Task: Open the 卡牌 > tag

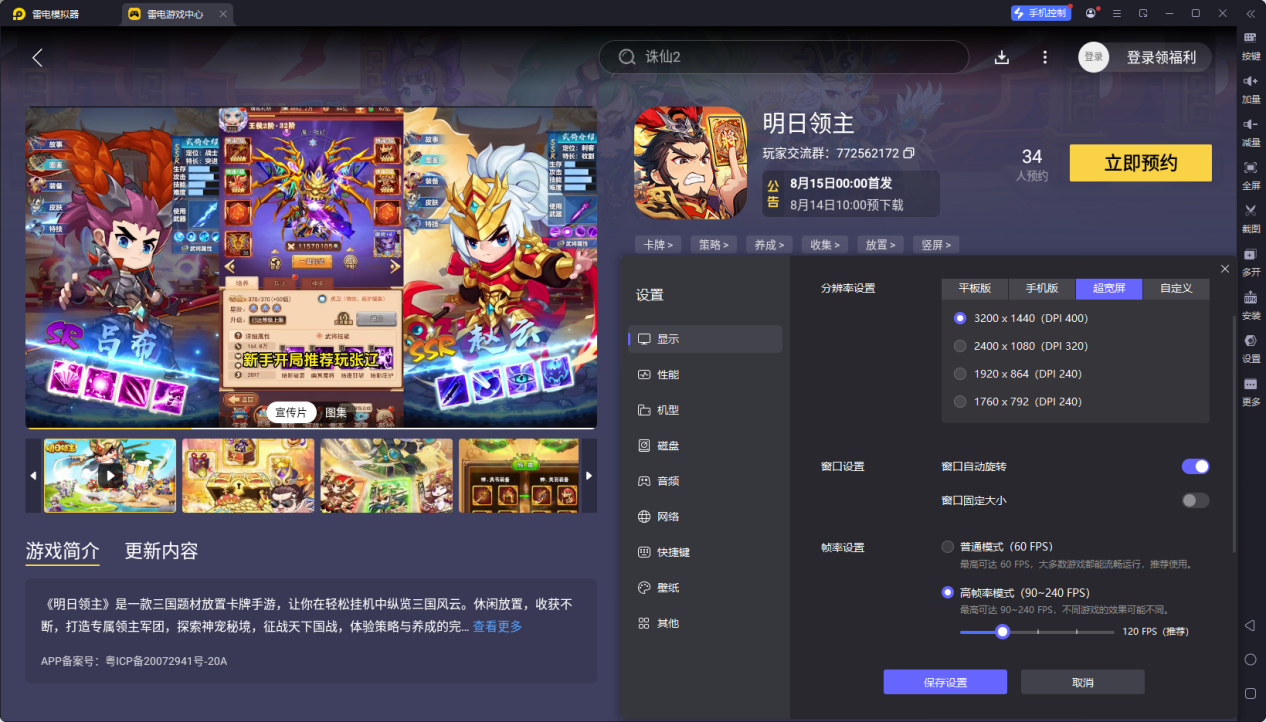Action: click(x=658, y=244)
